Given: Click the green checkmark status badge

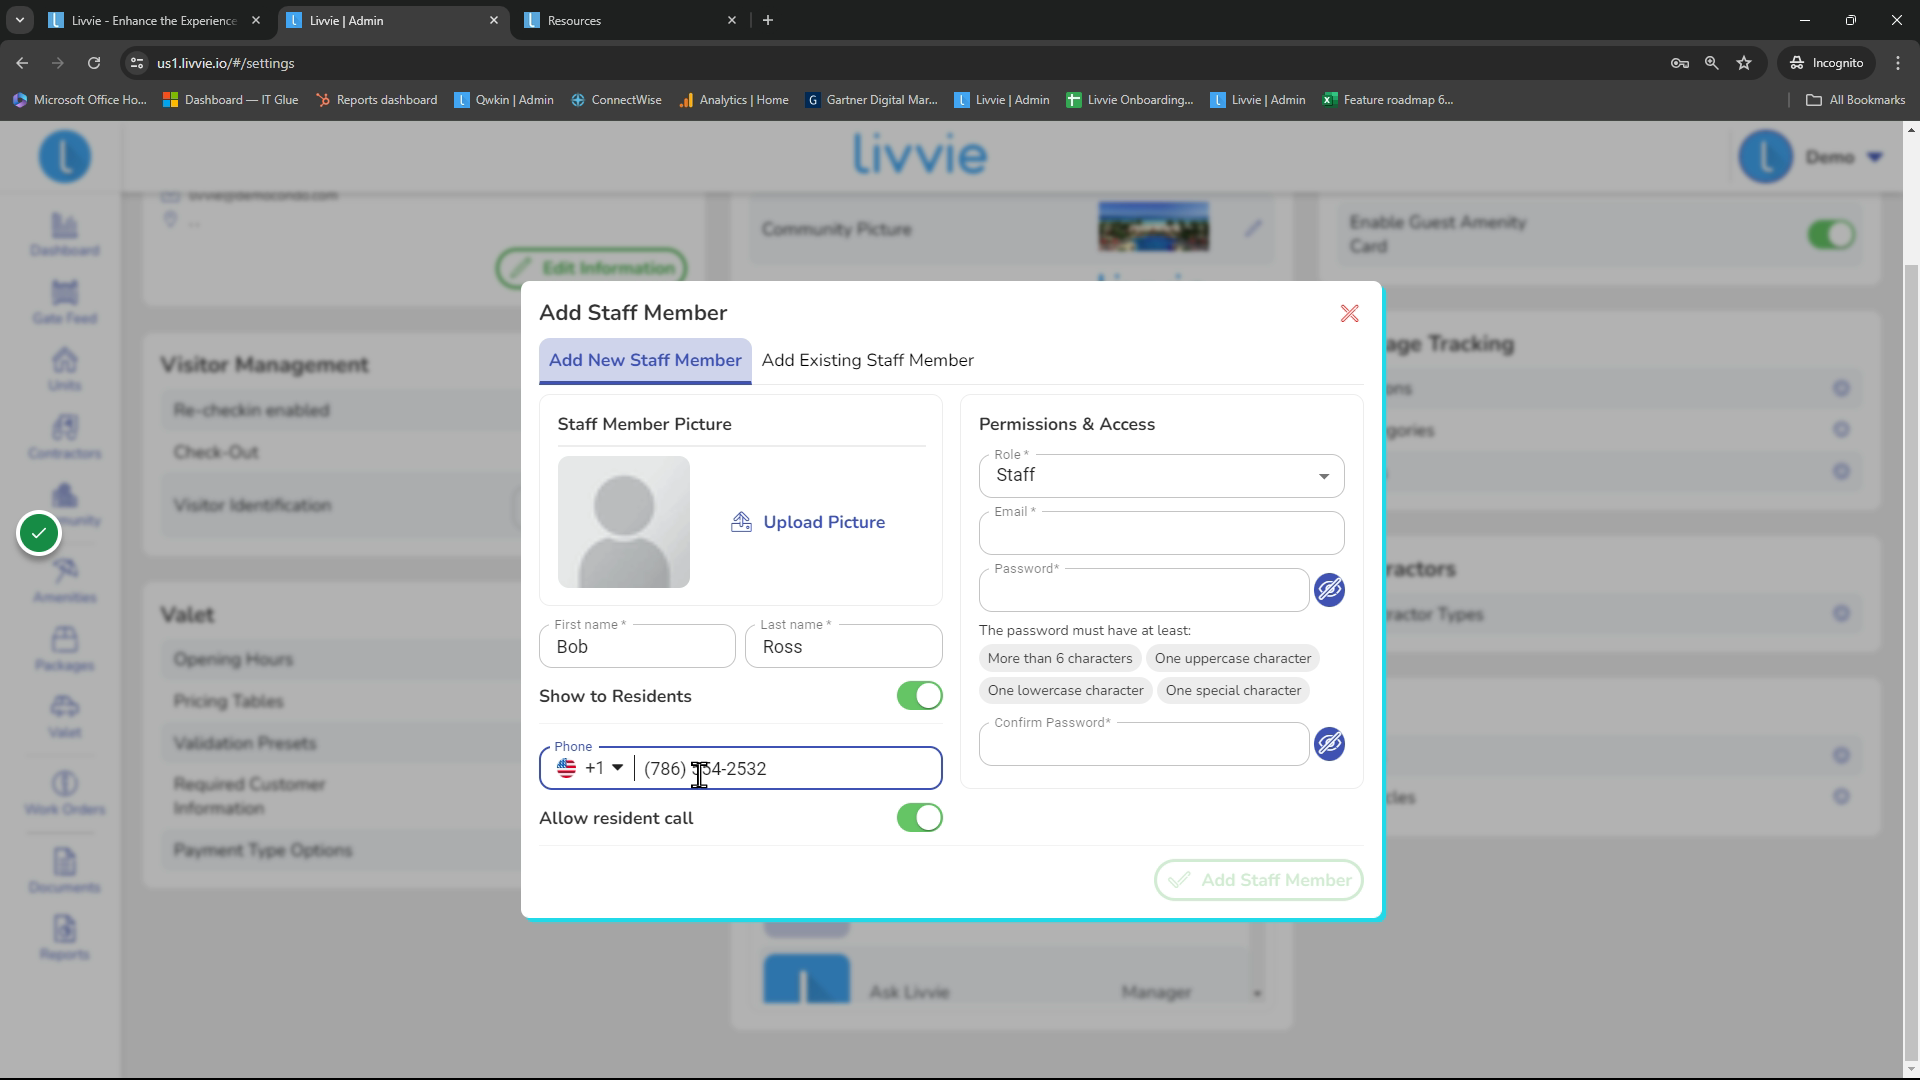Looking at the screenshot, I should [x=39, y=533].
